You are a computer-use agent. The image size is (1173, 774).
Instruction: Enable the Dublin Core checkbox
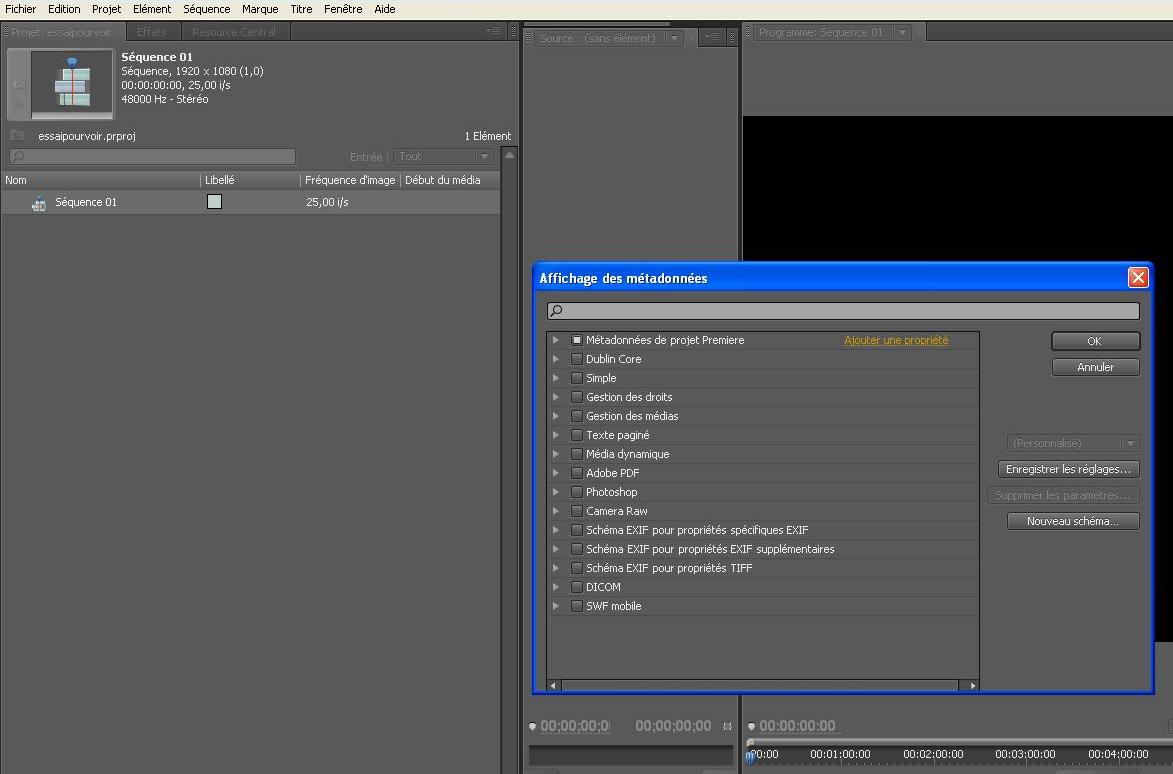coord(577,359)
